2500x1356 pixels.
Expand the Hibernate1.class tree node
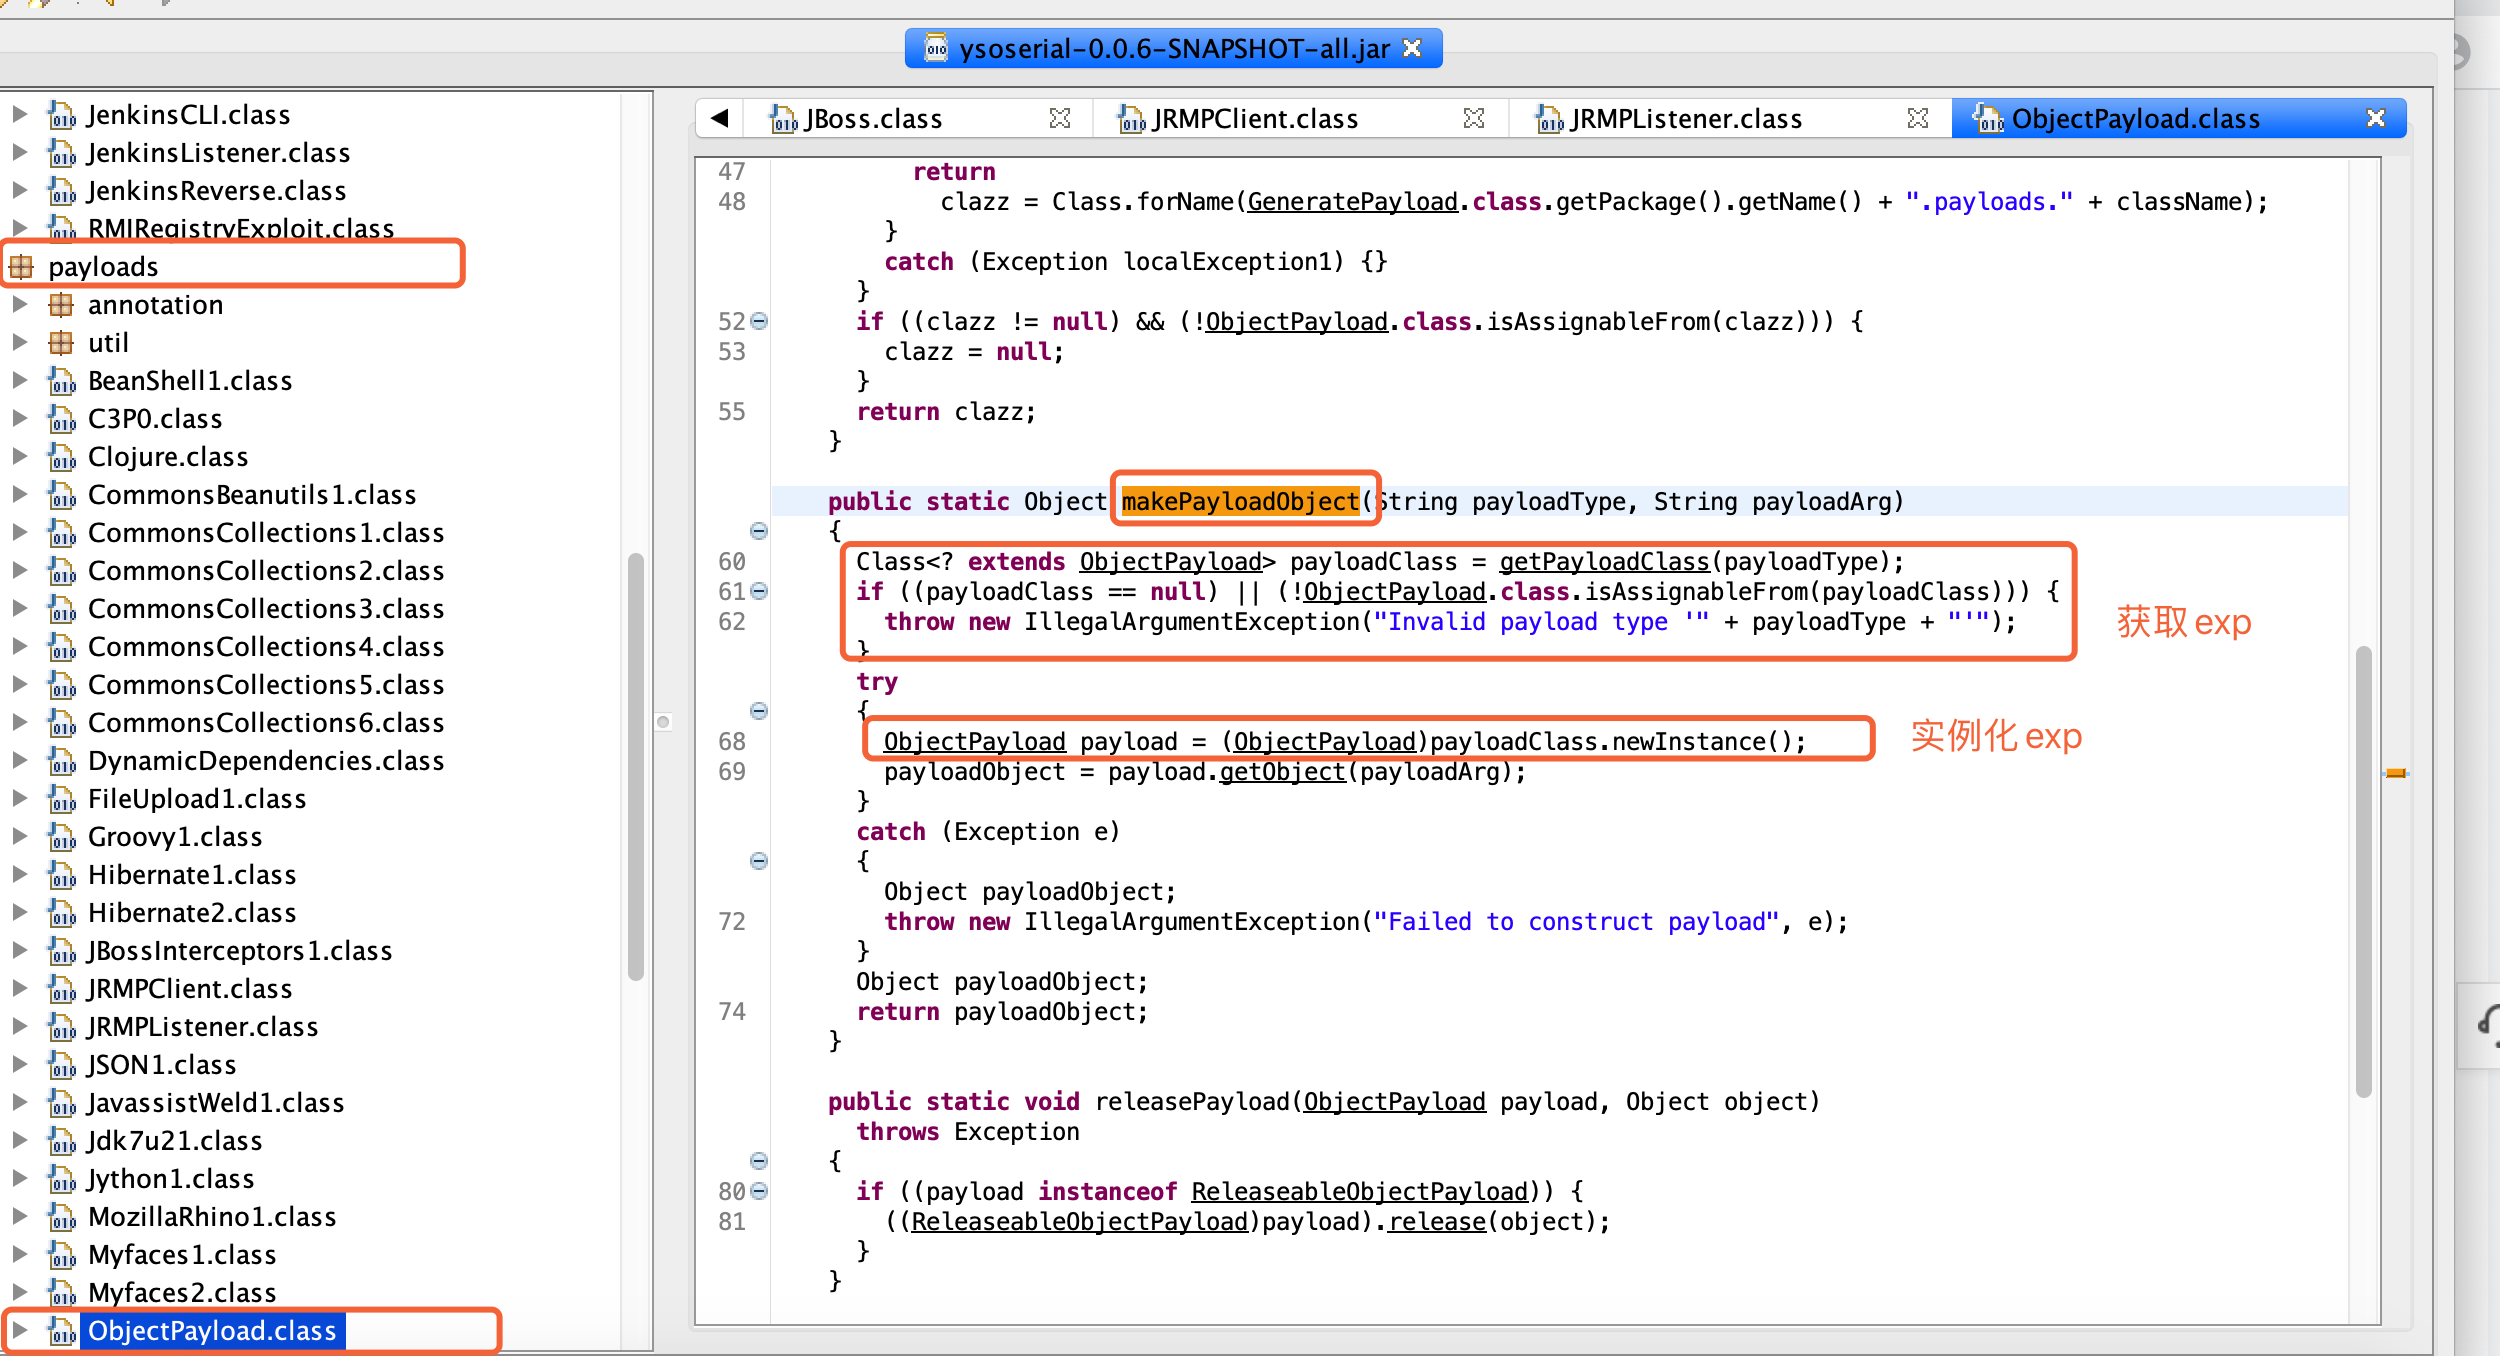point(22,874)
